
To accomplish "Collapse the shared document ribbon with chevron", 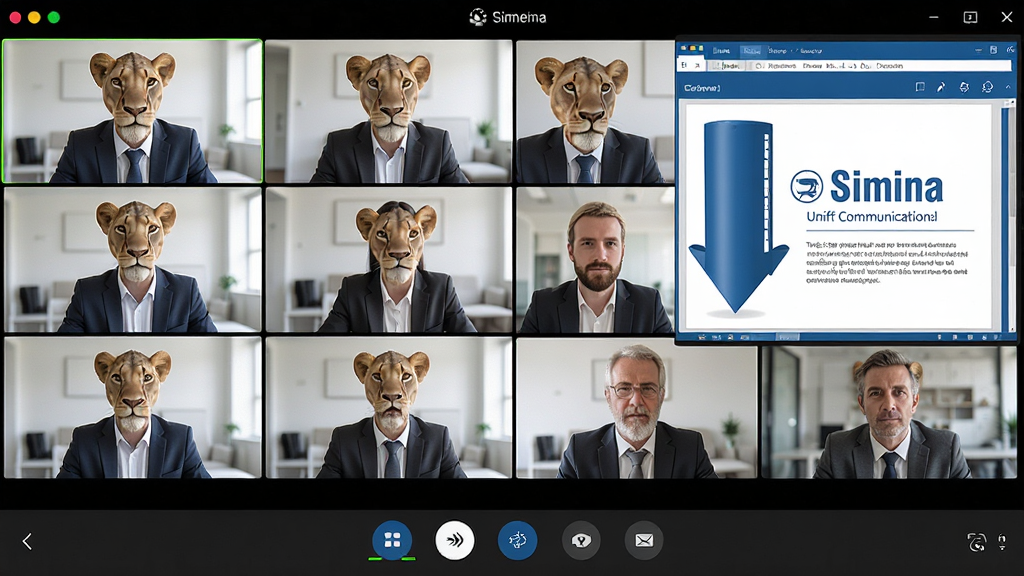I will 1008,87.
